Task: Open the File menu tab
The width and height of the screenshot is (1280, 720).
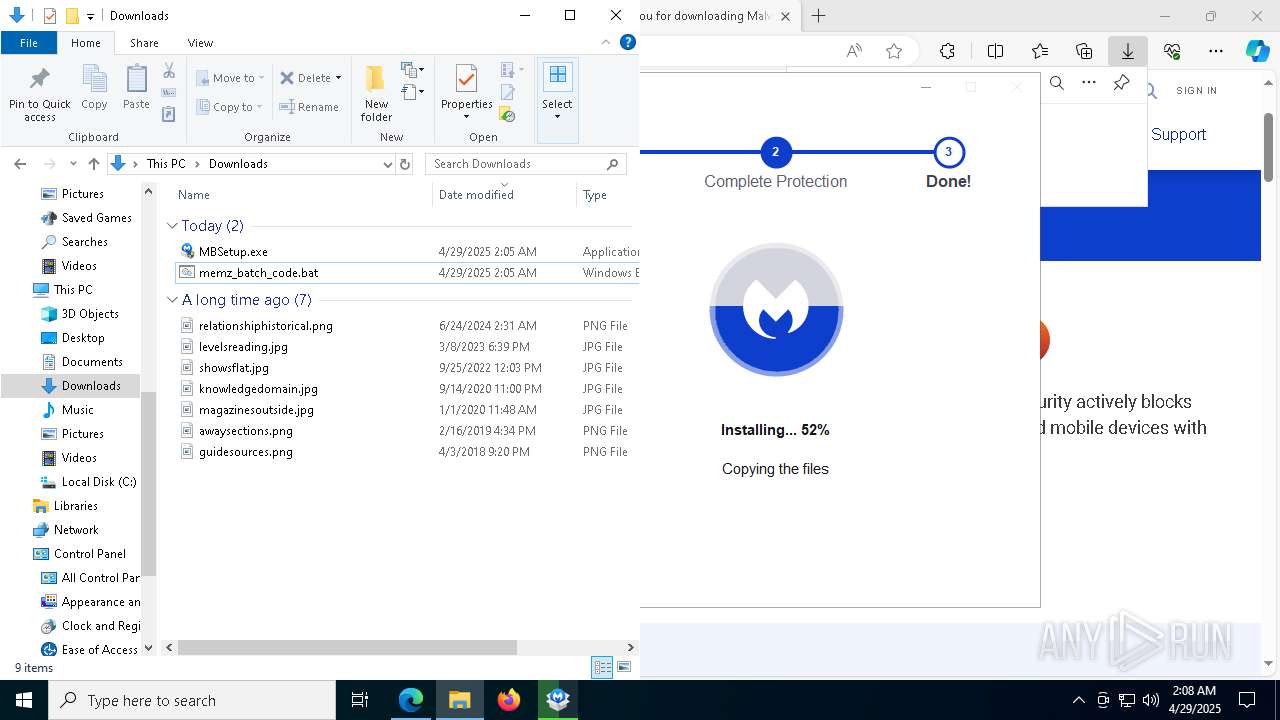Action: (x=29, y=43)
